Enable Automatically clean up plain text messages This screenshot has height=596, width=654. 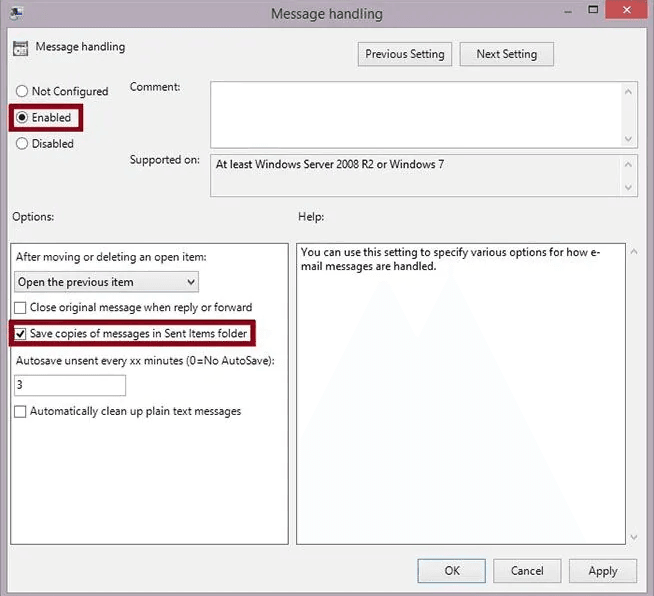(x=20, y=412)
